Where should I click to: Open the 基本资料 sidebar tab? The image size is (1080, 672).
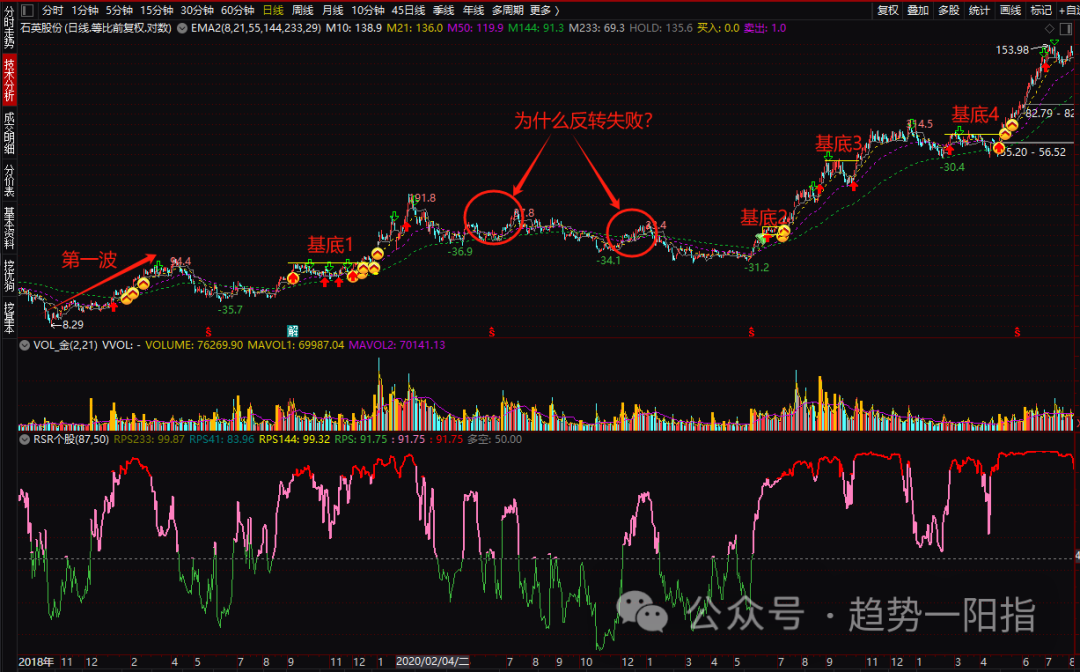click(9, 228)
